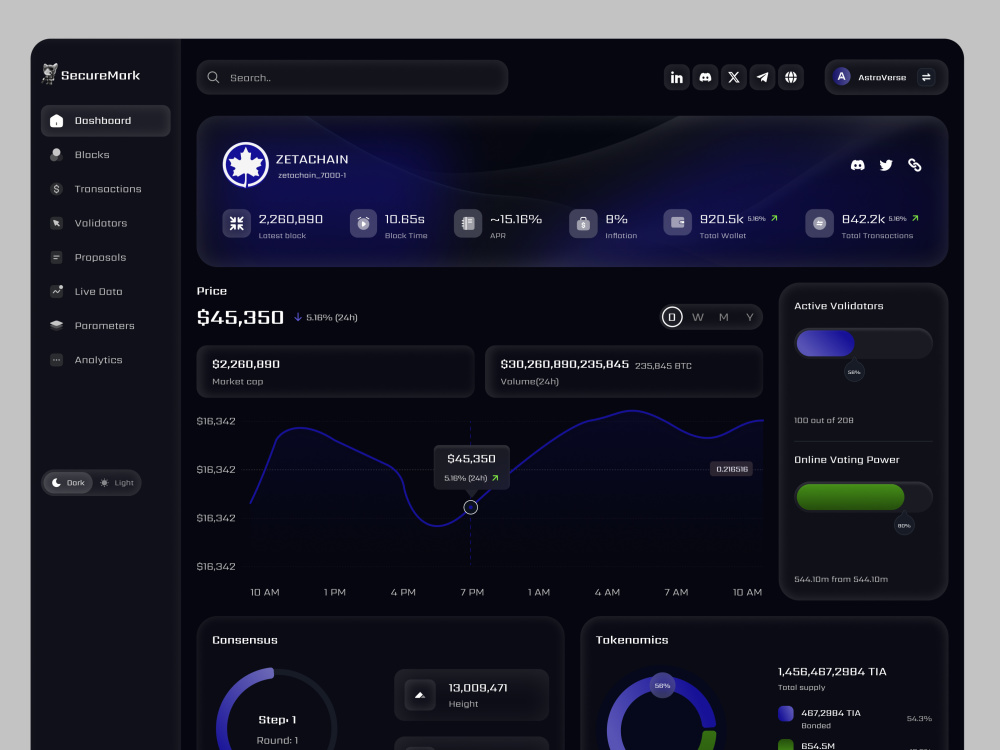Click the price chart point marker
This screenshot has width=1000, height=750.
[x=471, y=507]
